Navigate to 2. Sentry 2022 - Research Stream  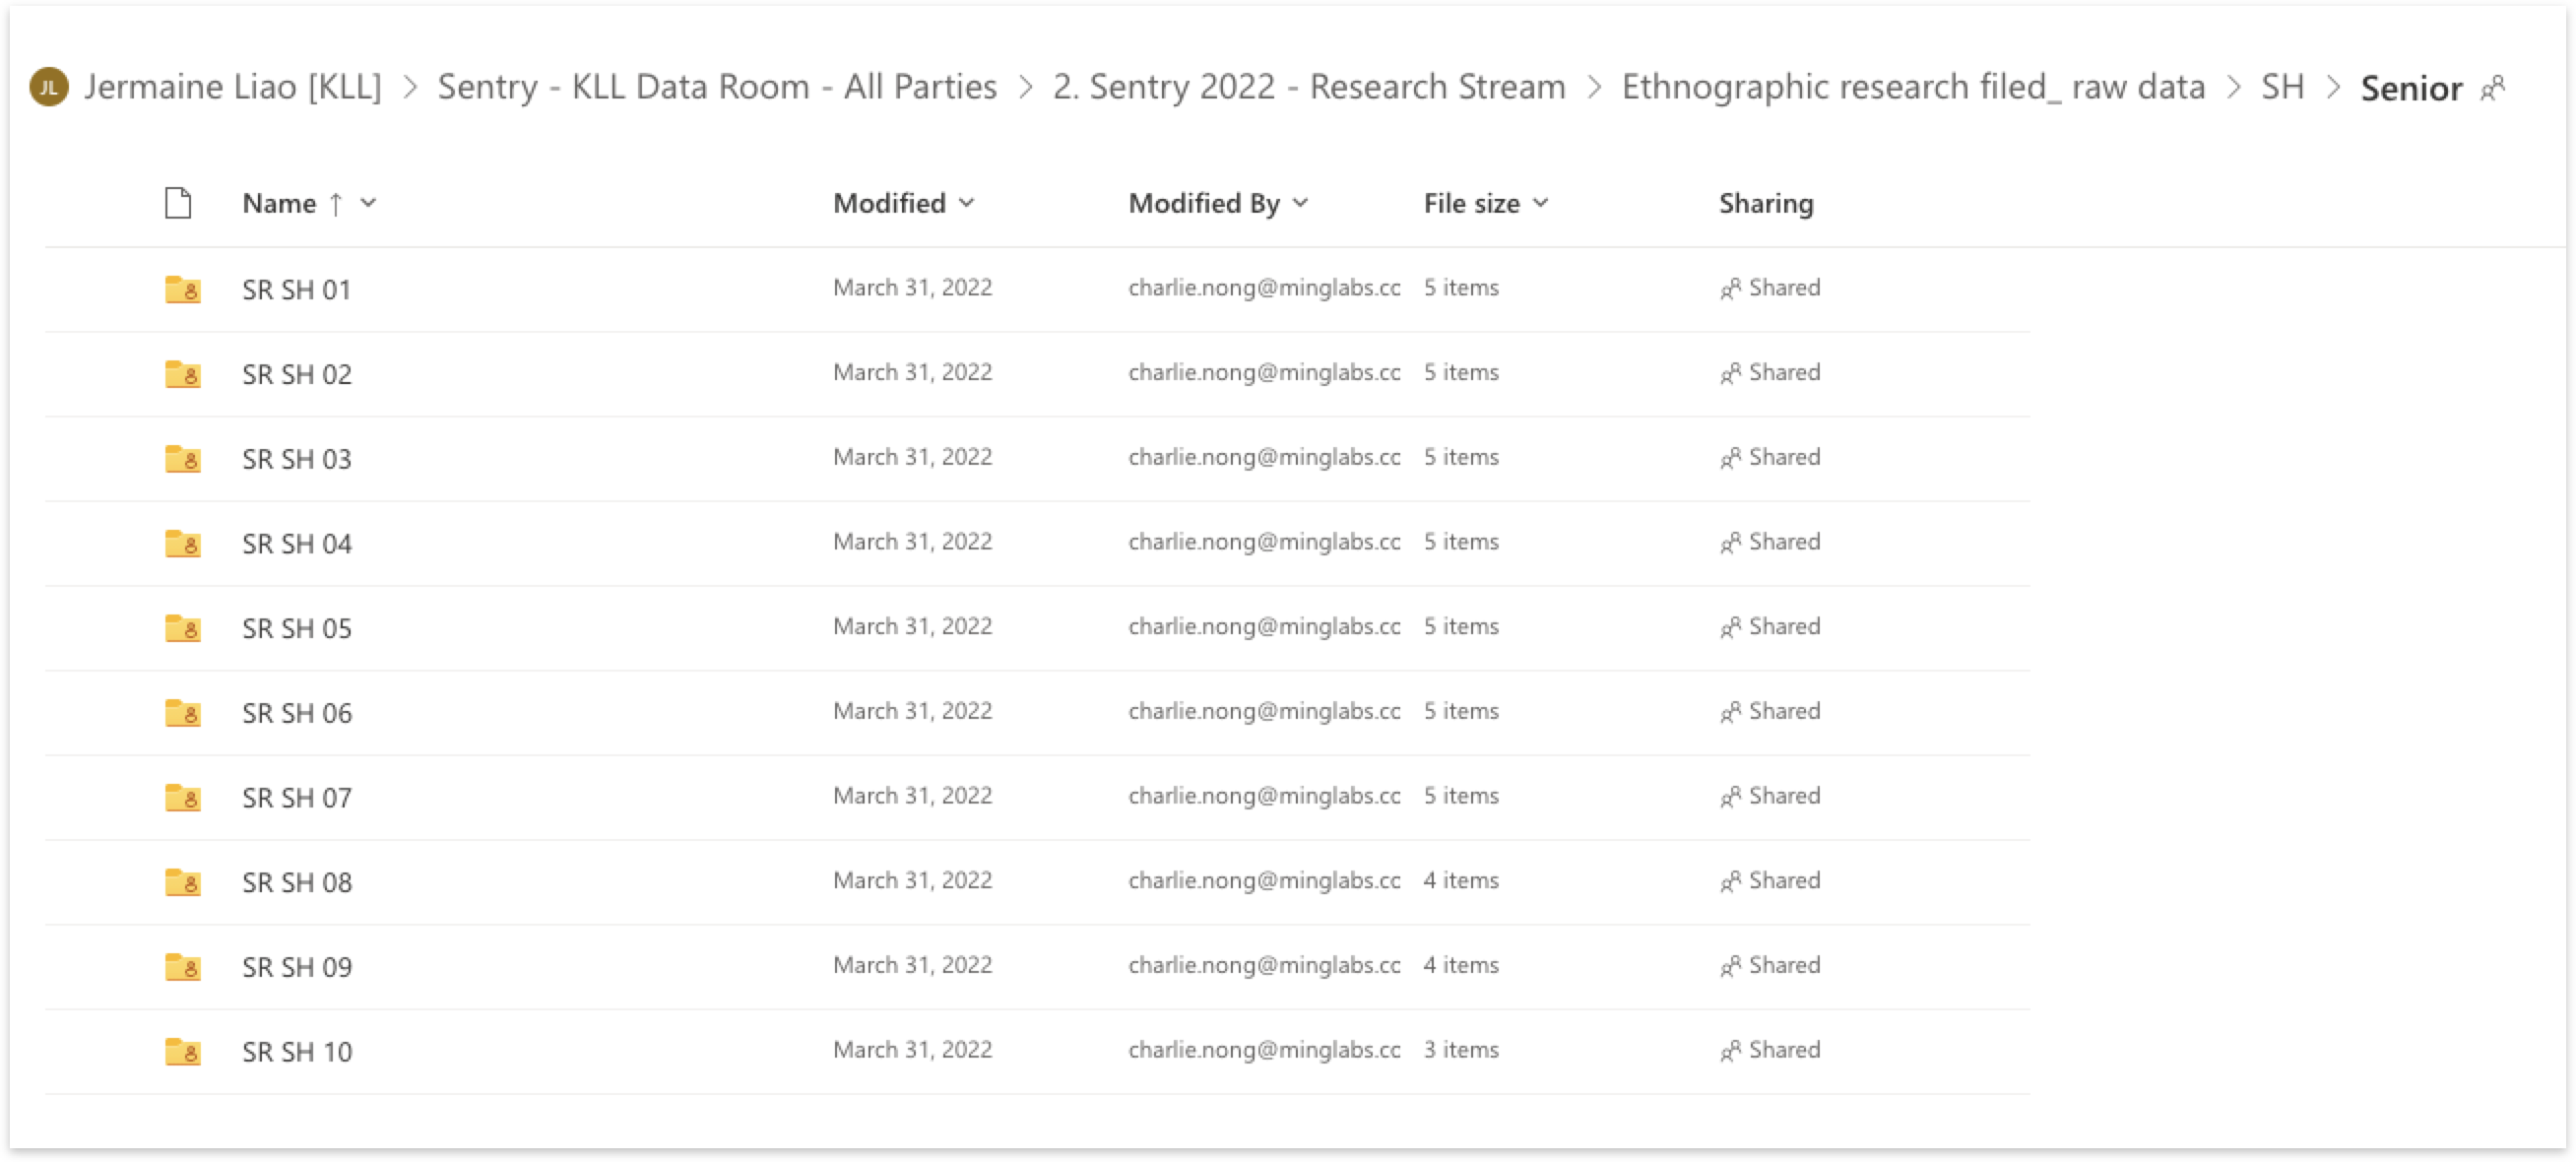point(1308,87)
